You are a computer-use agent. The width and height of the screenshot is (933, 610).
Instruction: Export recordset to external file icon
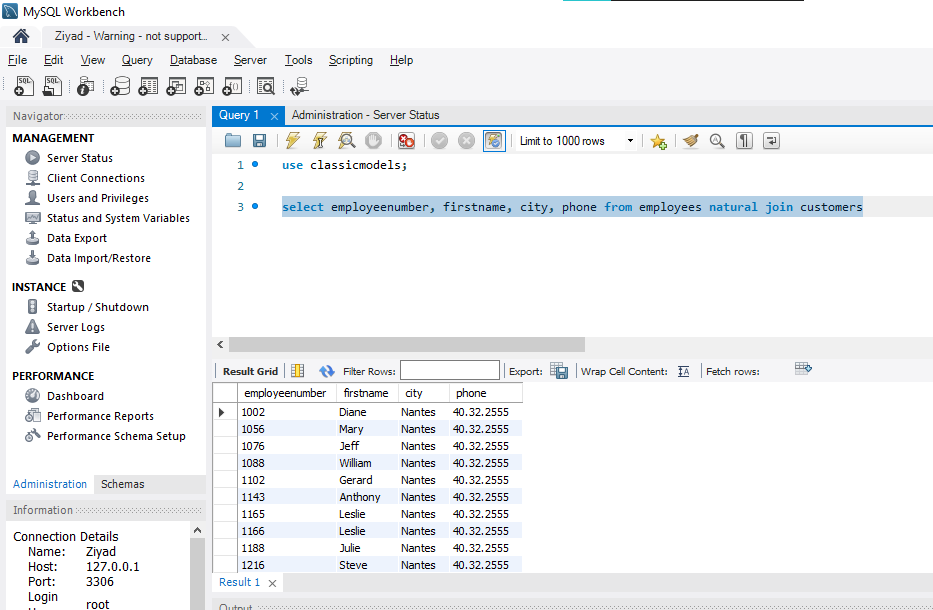[559, 371]
